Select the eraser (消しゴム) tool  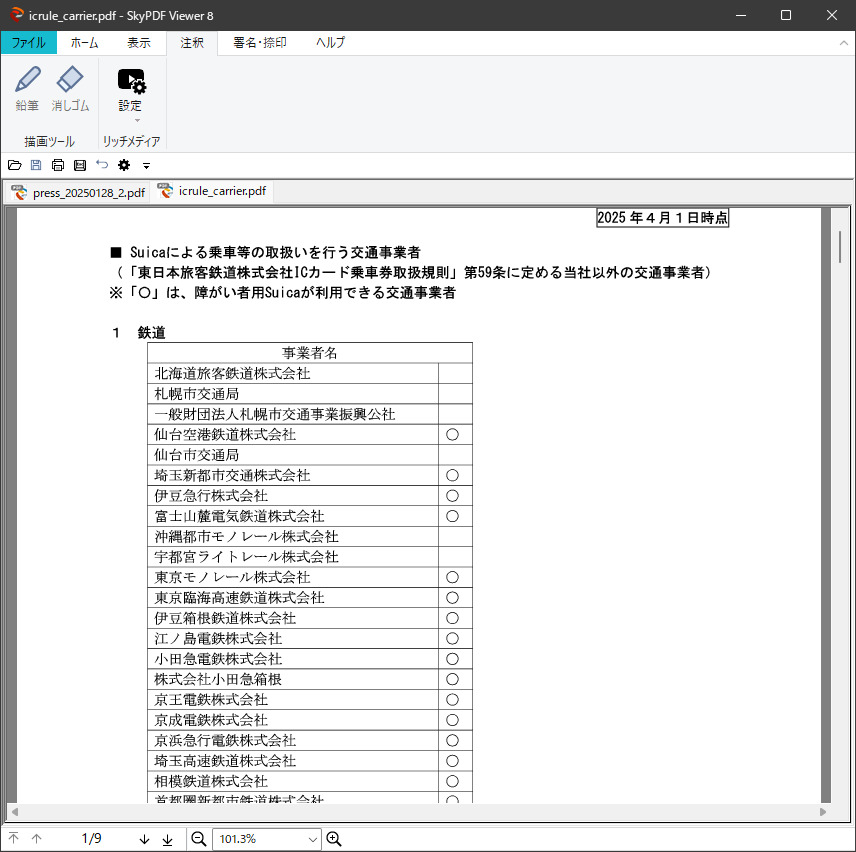[x=70, y=89]
